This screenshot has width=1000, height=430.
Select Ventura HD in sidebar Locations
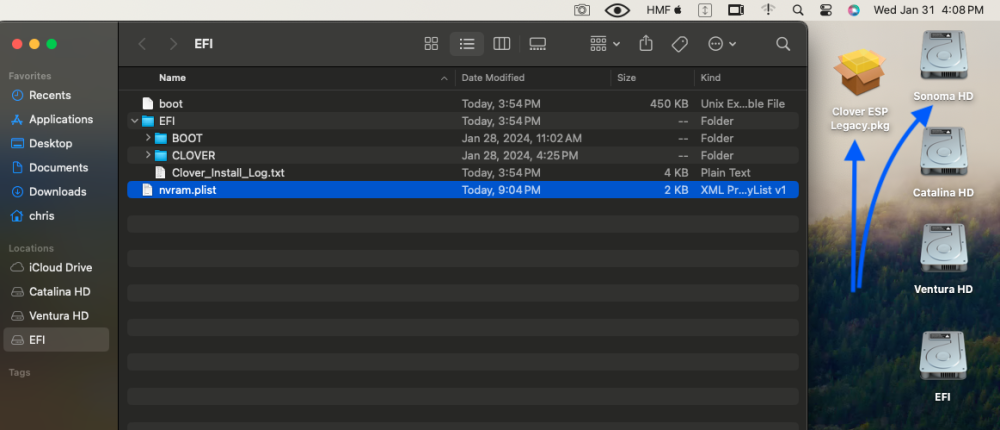pos(59,316)
